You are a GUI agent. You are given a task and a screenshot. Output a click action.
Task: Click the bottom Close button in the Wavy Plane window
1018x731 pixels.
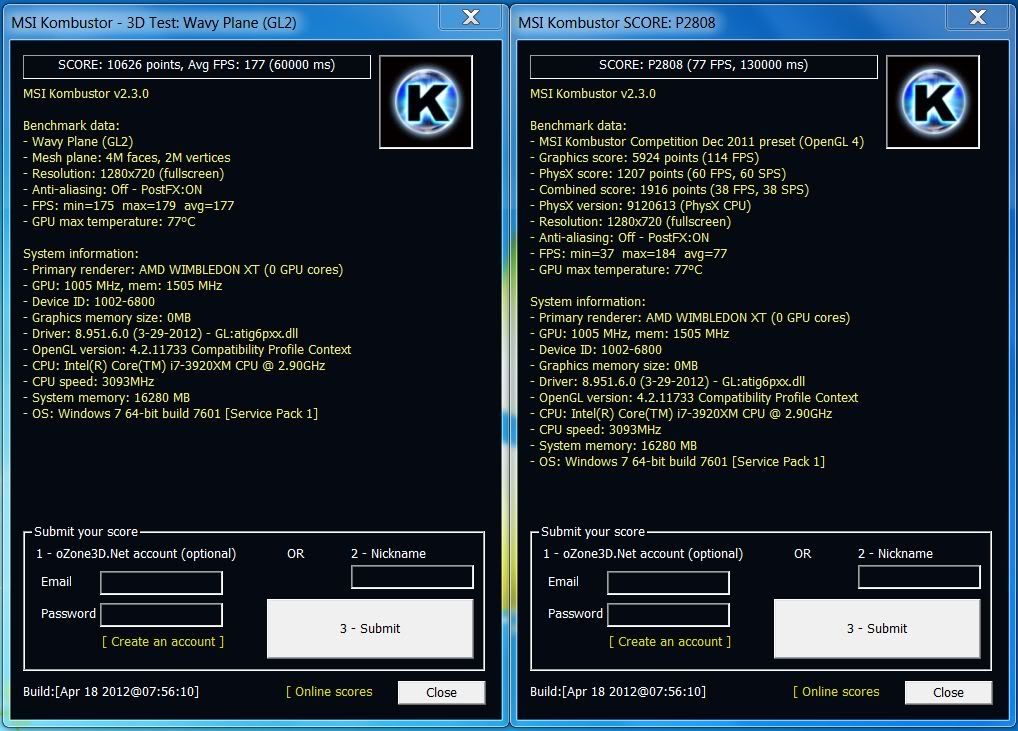tap(441, 693)
